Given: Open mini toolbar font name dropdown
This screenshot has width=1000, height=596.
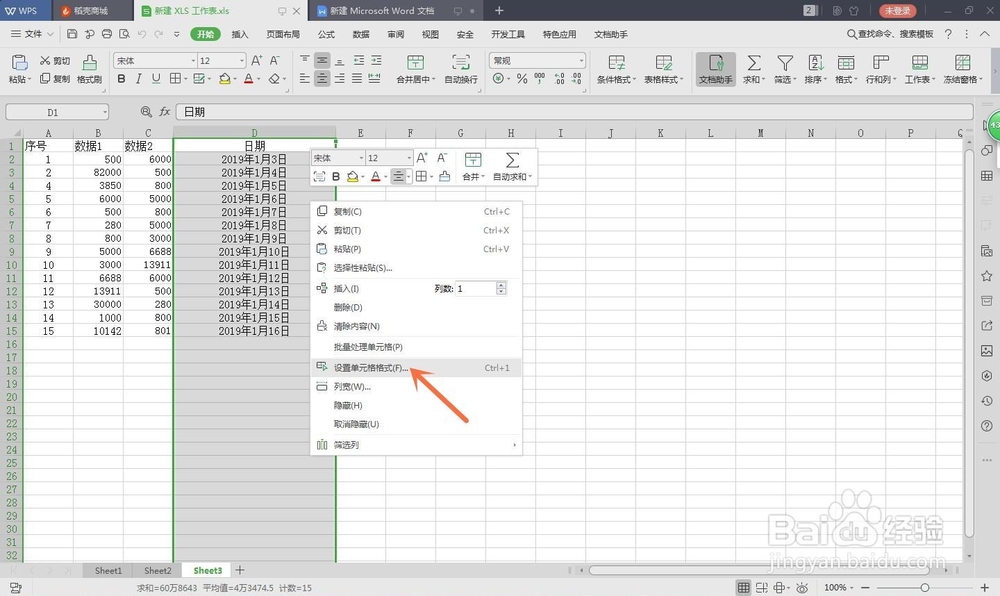Looking at the screenshot, I should 361,158.
